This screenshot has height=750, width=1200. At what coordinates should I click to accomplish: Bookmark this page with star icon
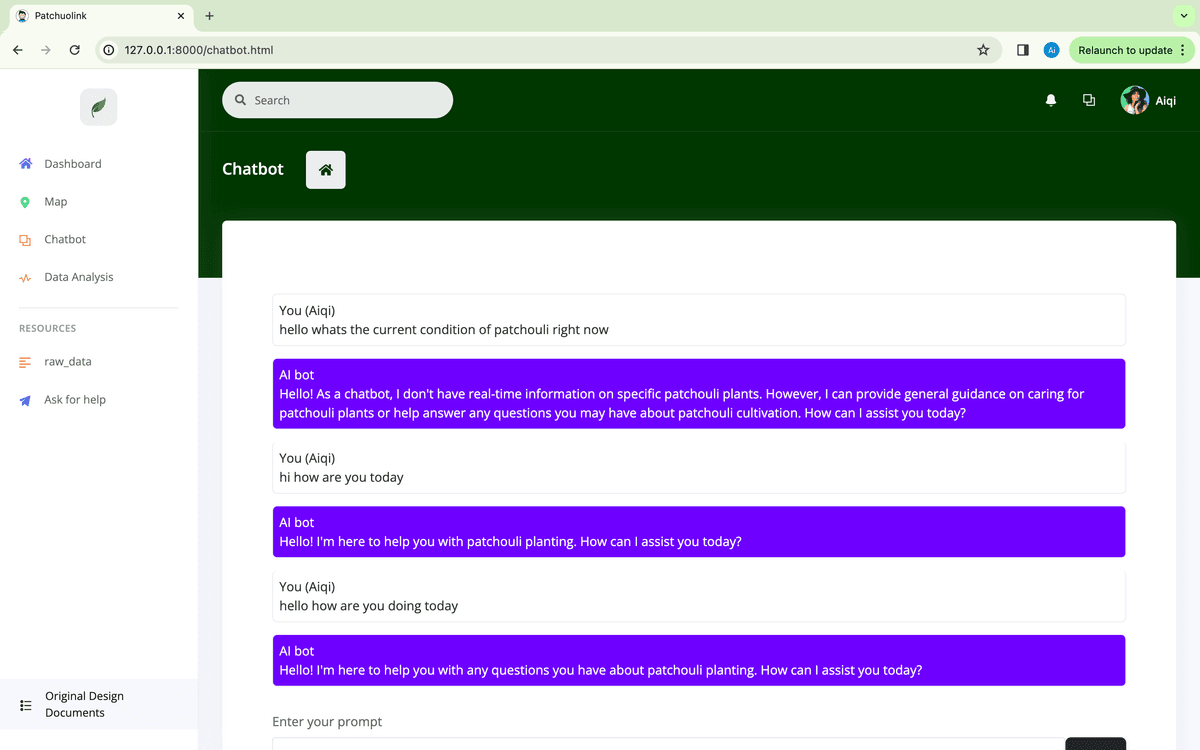click(x=983, y=50)
